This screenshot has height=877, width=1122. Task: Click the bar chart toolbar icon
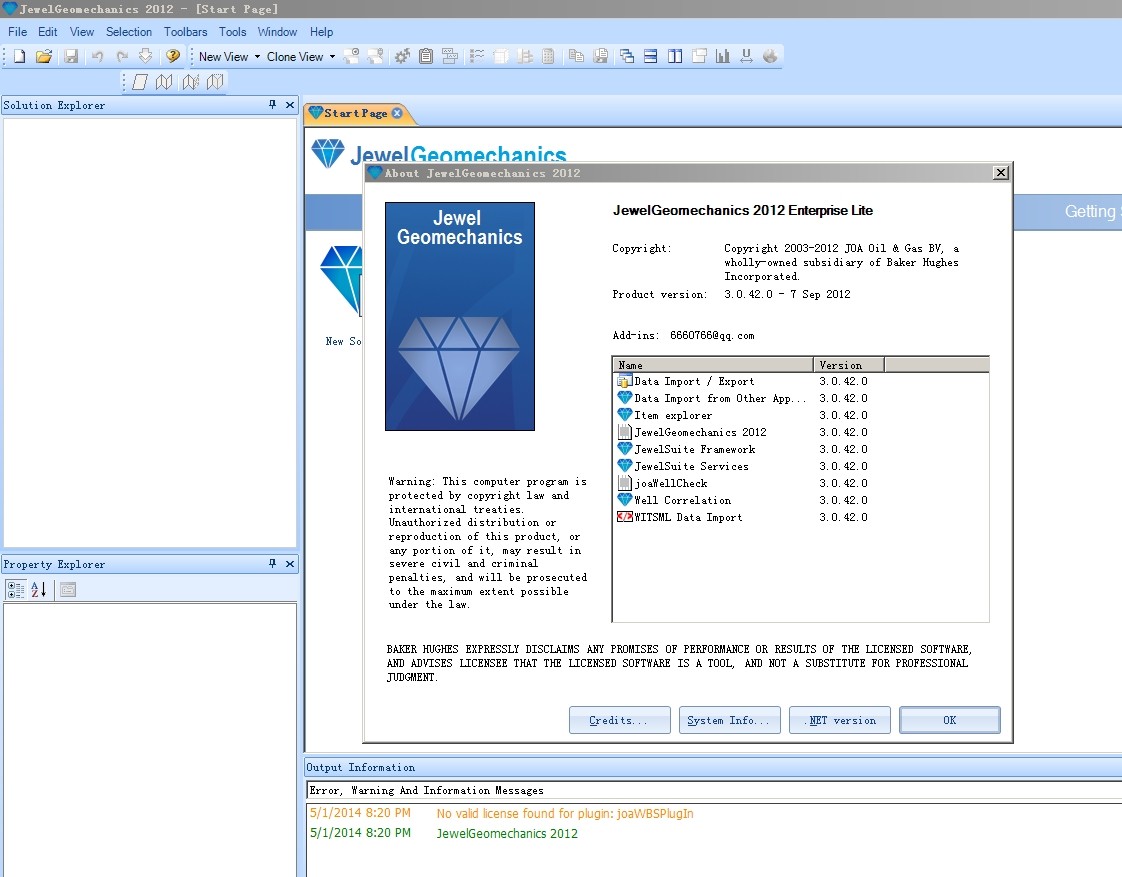tap(723, 56)
